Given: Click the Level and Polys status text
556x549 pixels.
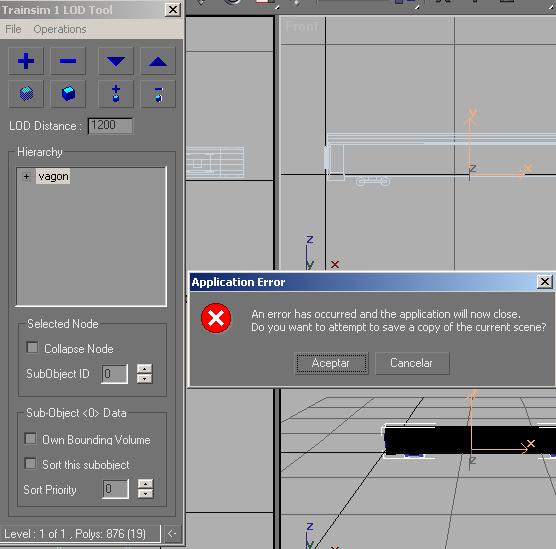Looking at the screenshot, I should pyautogui.click(x=75, y=534).
